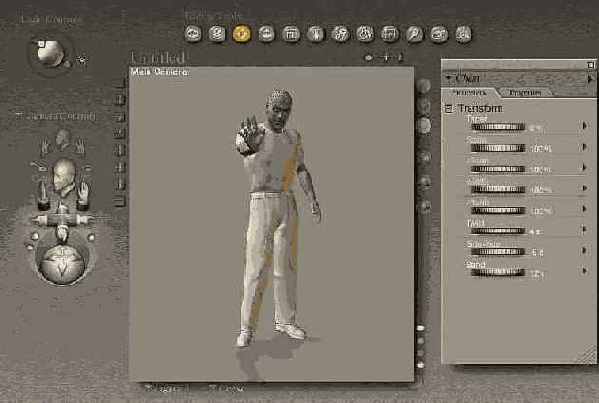Image resolution: width=599 pixels, height=403 pixels.
Task: Open the Taper dial options arrow
Action: coord(584,126)
